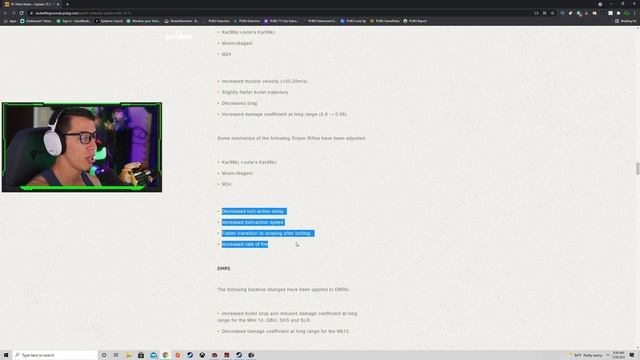
Task: Open the Reading list panel
Action: (626, 21)
